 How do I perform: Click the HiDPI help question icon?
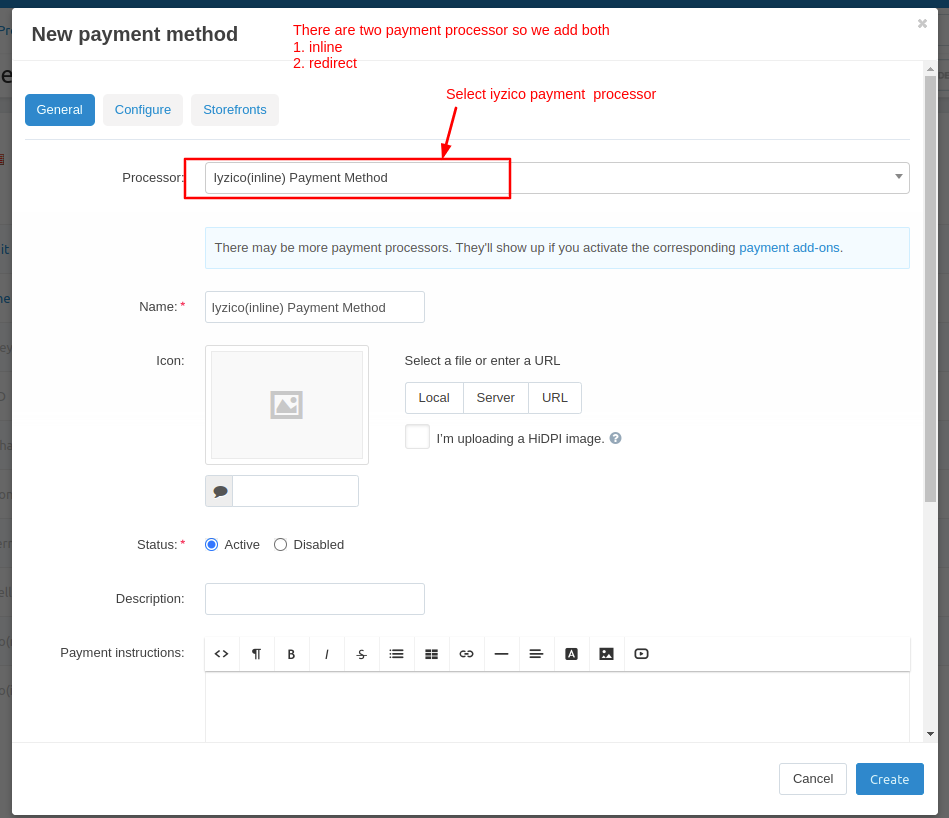pyautogui.click(x=616, y=438)
